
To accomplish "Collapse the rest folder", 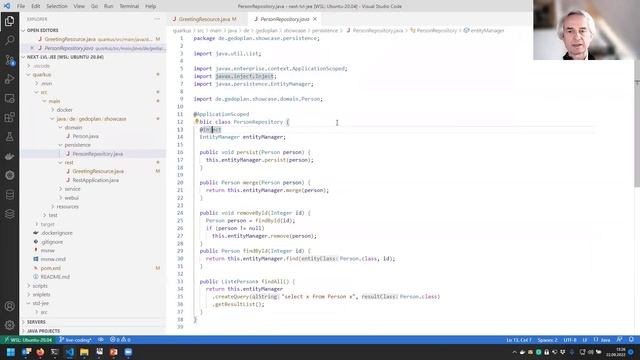I will (69, 162).
